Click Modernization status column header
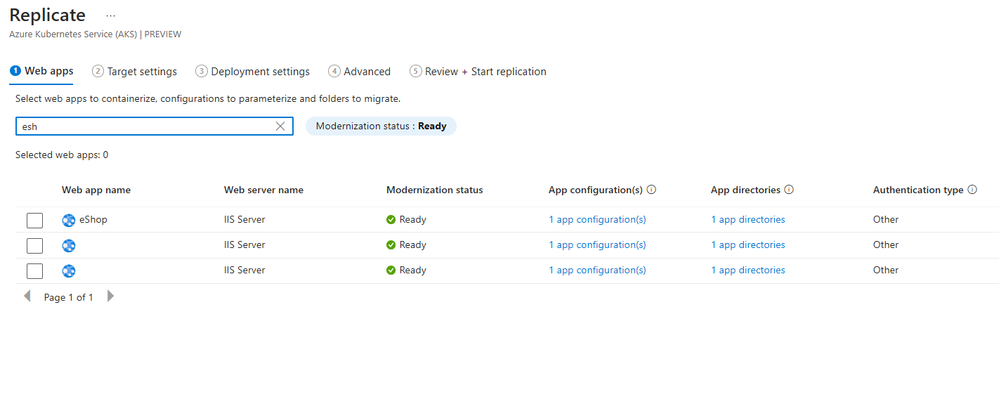Viewport: 999px width, 404px height. tap(435, 190)
